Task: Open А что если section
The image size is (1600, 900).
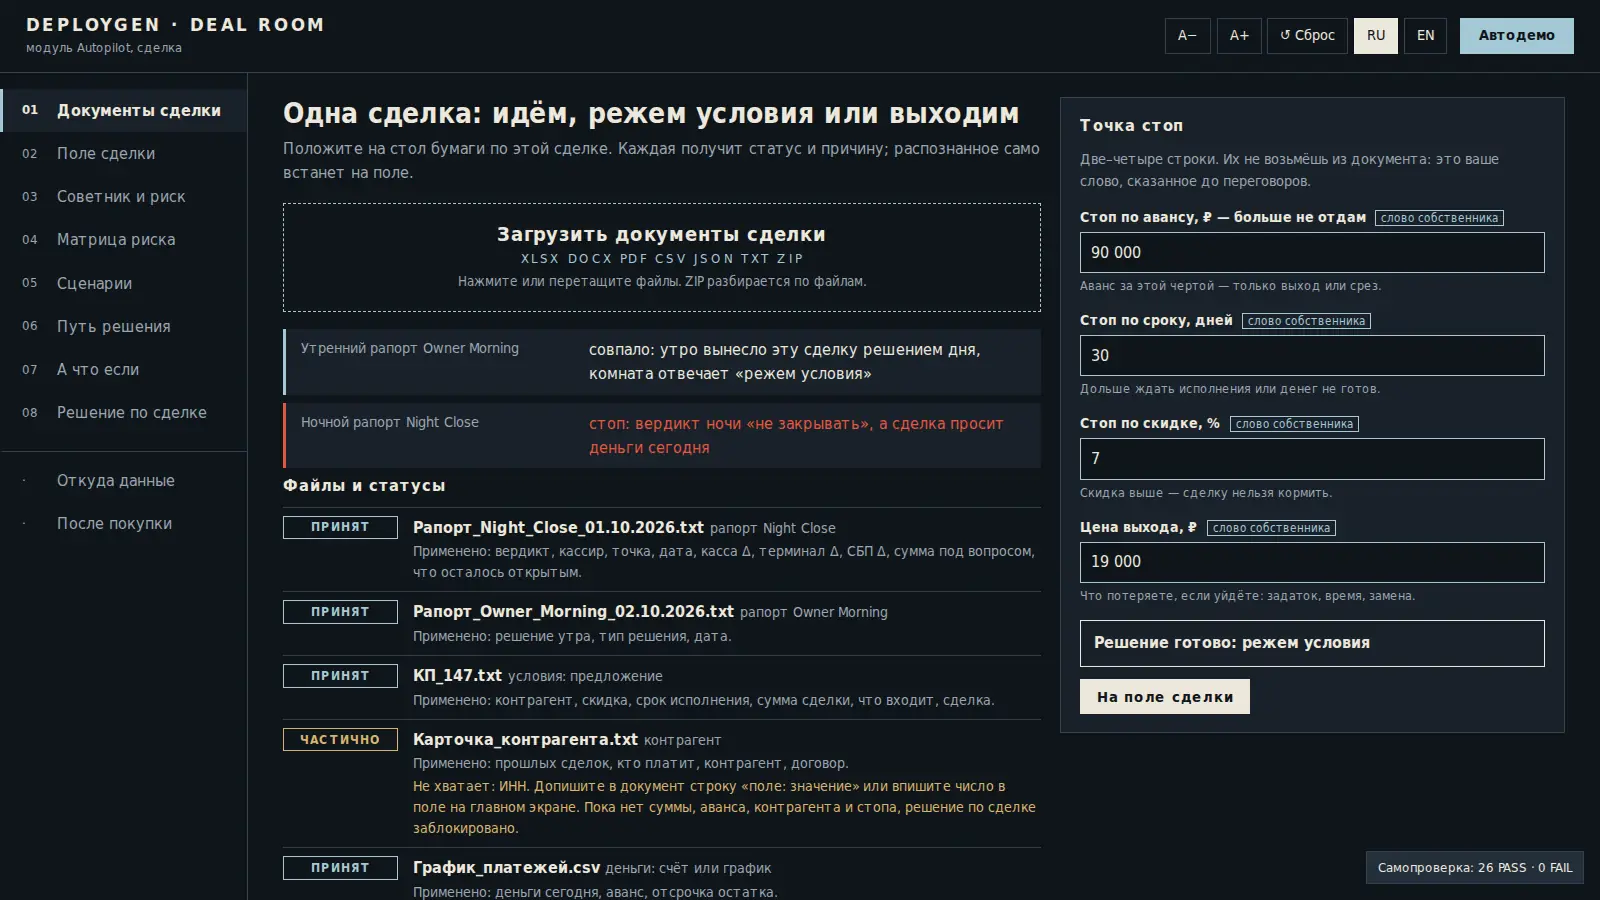Action: 124,369
